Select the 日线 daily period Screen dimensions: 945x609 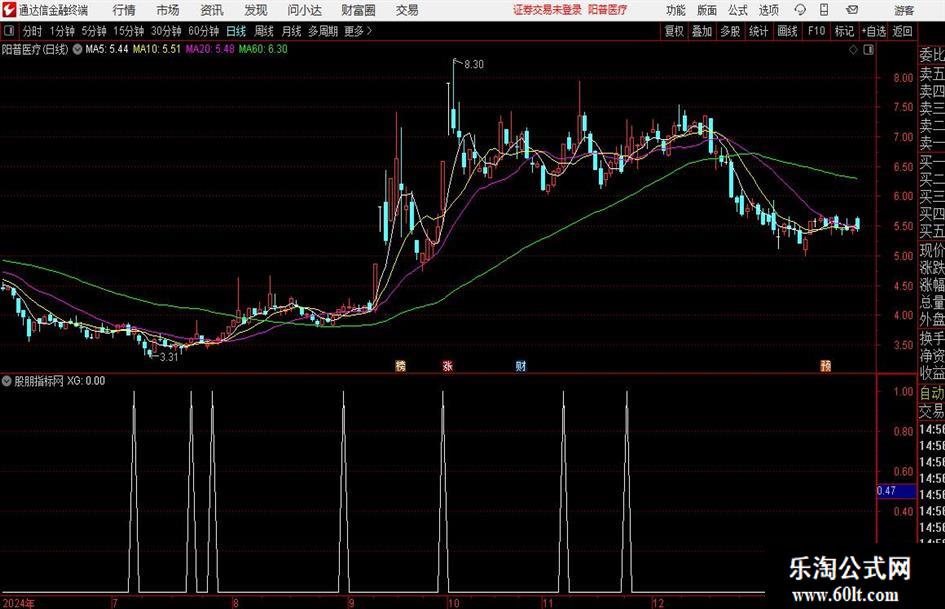coord(236,31)
